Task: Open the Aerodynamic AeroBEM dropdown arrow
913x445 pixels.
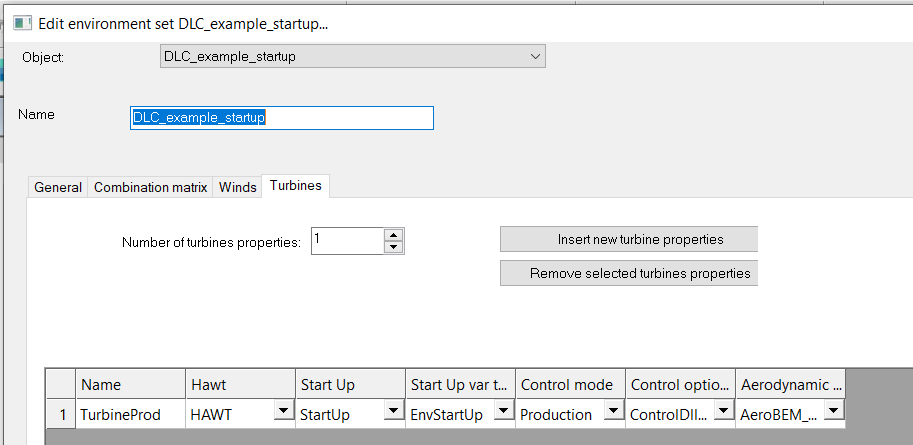Action: click(833, 414)
